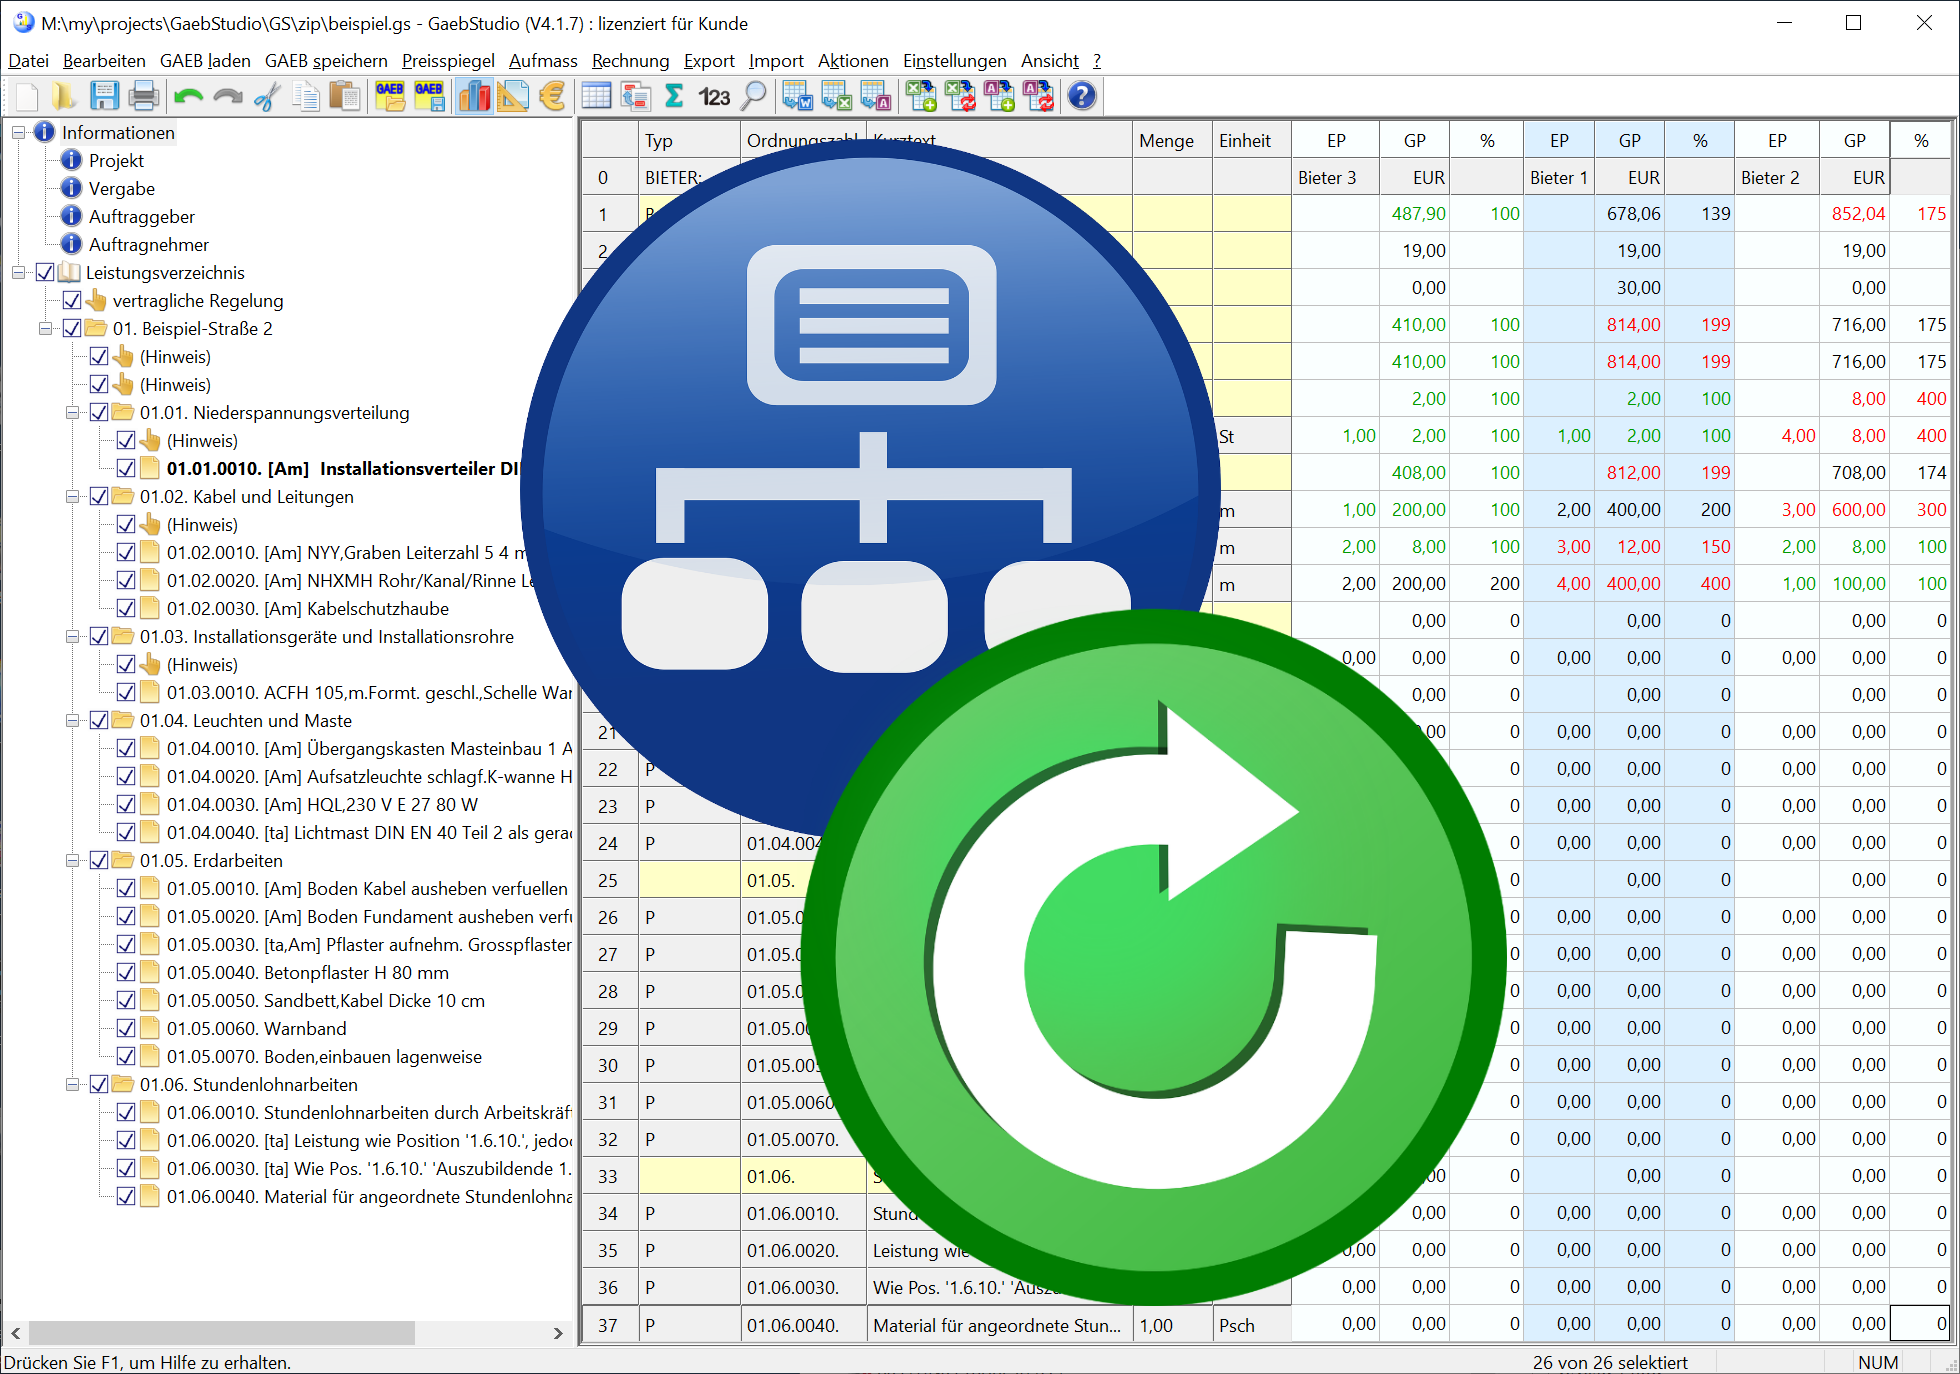
Task: Select the Projekt information item
Action: (116, 160)
